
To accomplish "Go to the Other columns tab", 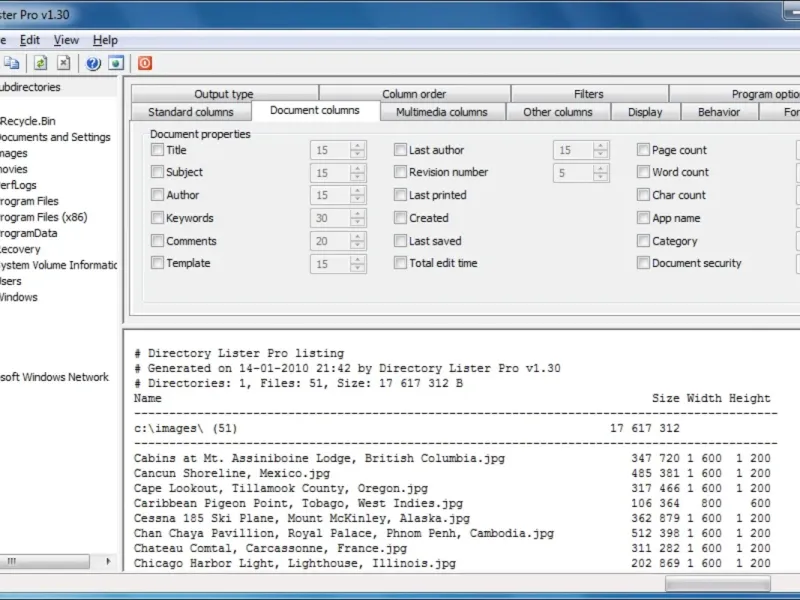I will coord(558,112).
